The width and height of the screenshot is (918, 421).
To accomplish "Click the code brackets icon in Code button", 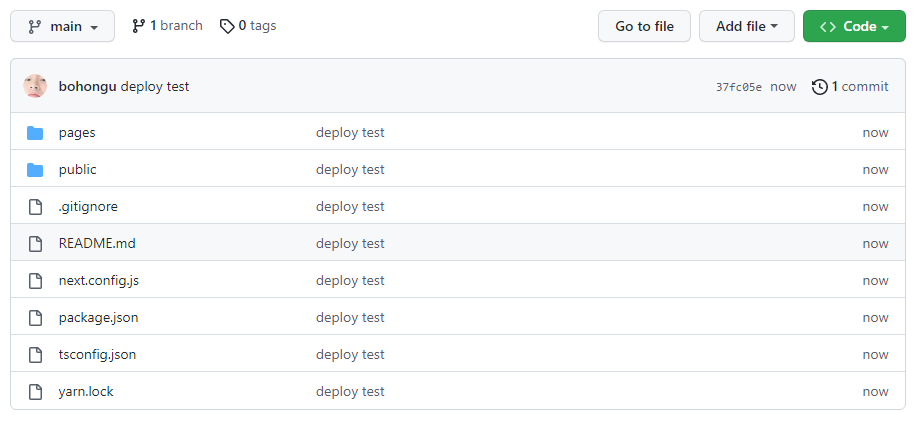I will tap(828, 26).
